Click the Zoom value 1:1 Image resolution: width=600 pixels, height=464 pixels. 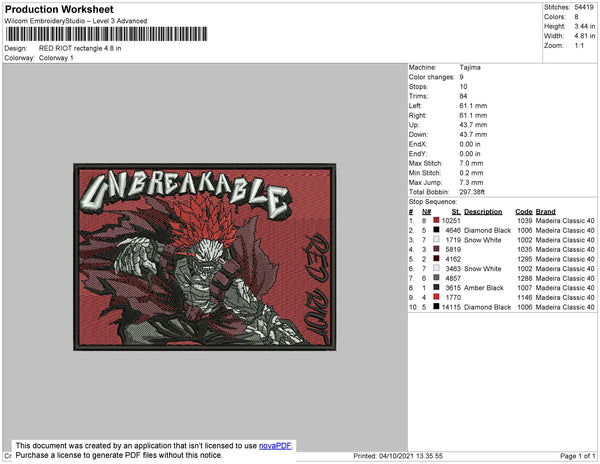[579, 46]
